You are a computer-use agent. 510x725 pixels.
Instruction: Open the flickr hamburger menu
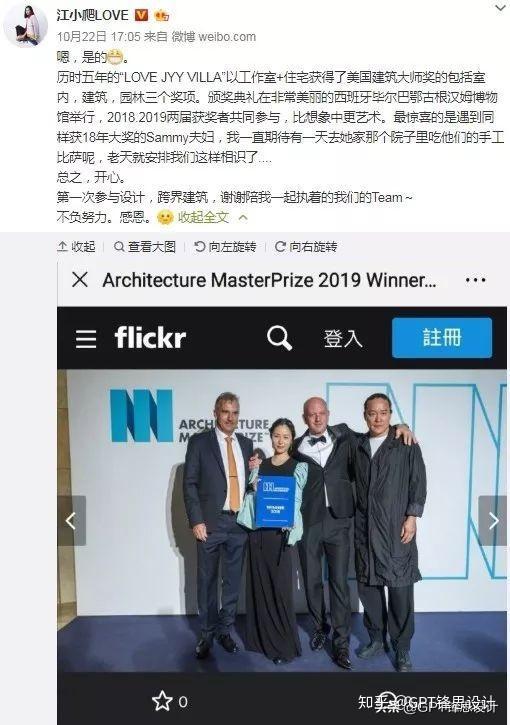(x=86, y=338)
